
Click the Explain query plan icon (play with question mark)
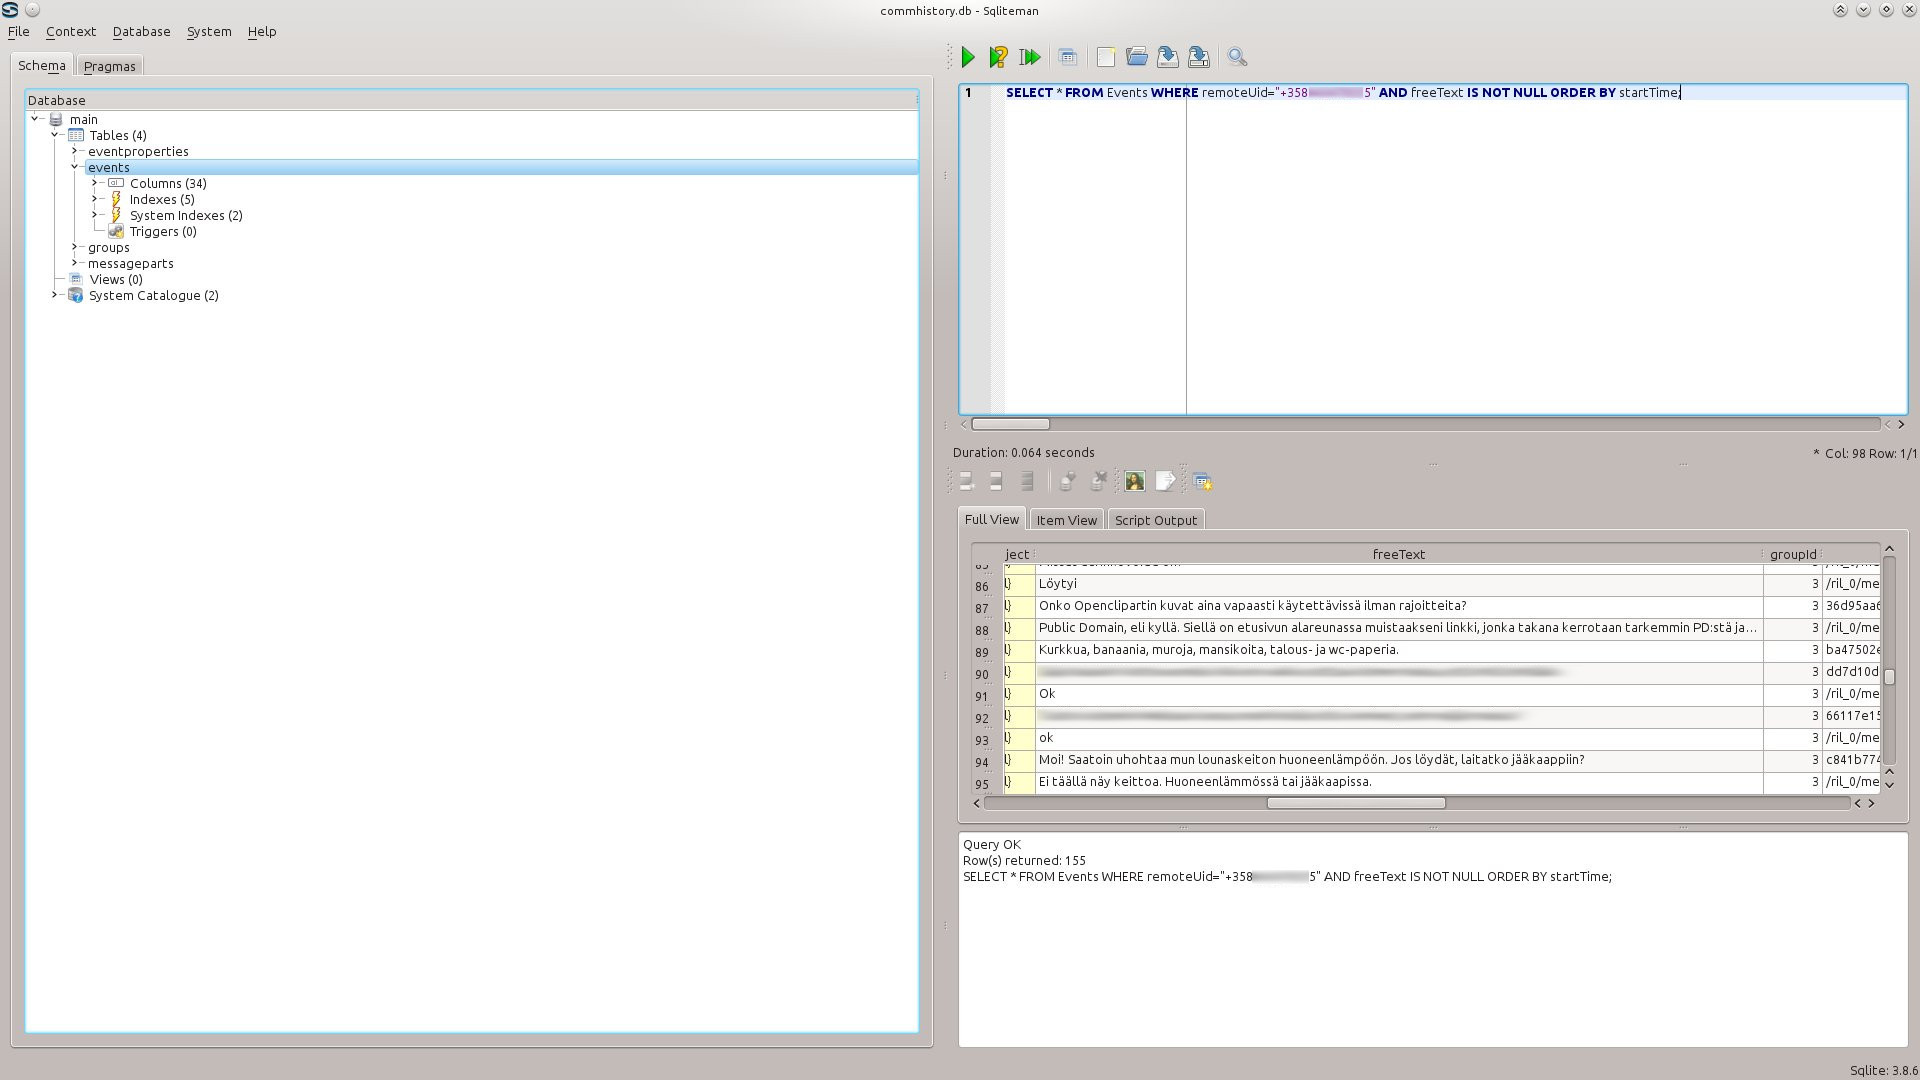coord(998,57)
